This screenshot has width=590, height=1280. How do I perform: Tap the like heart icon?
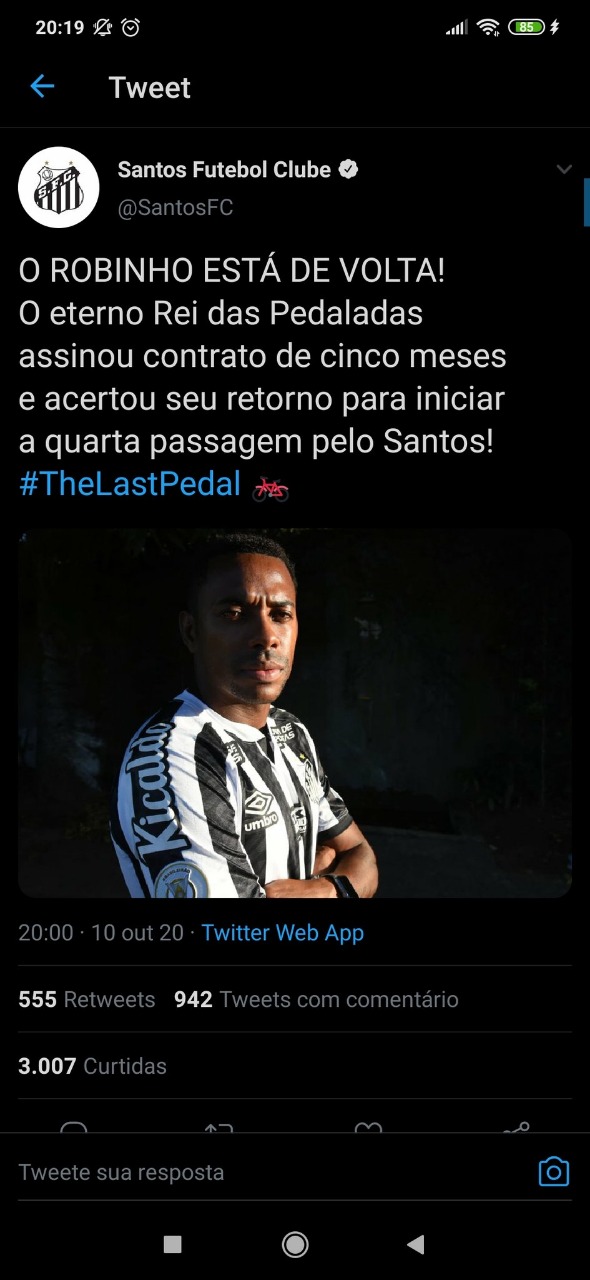[369, 1128]
